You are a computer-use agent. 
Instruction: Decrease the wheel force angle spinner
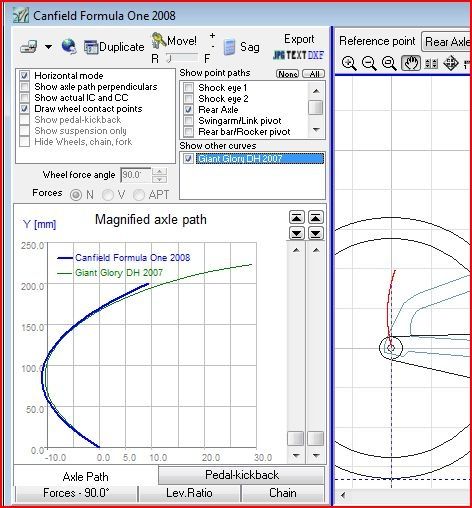click(159, 179)
